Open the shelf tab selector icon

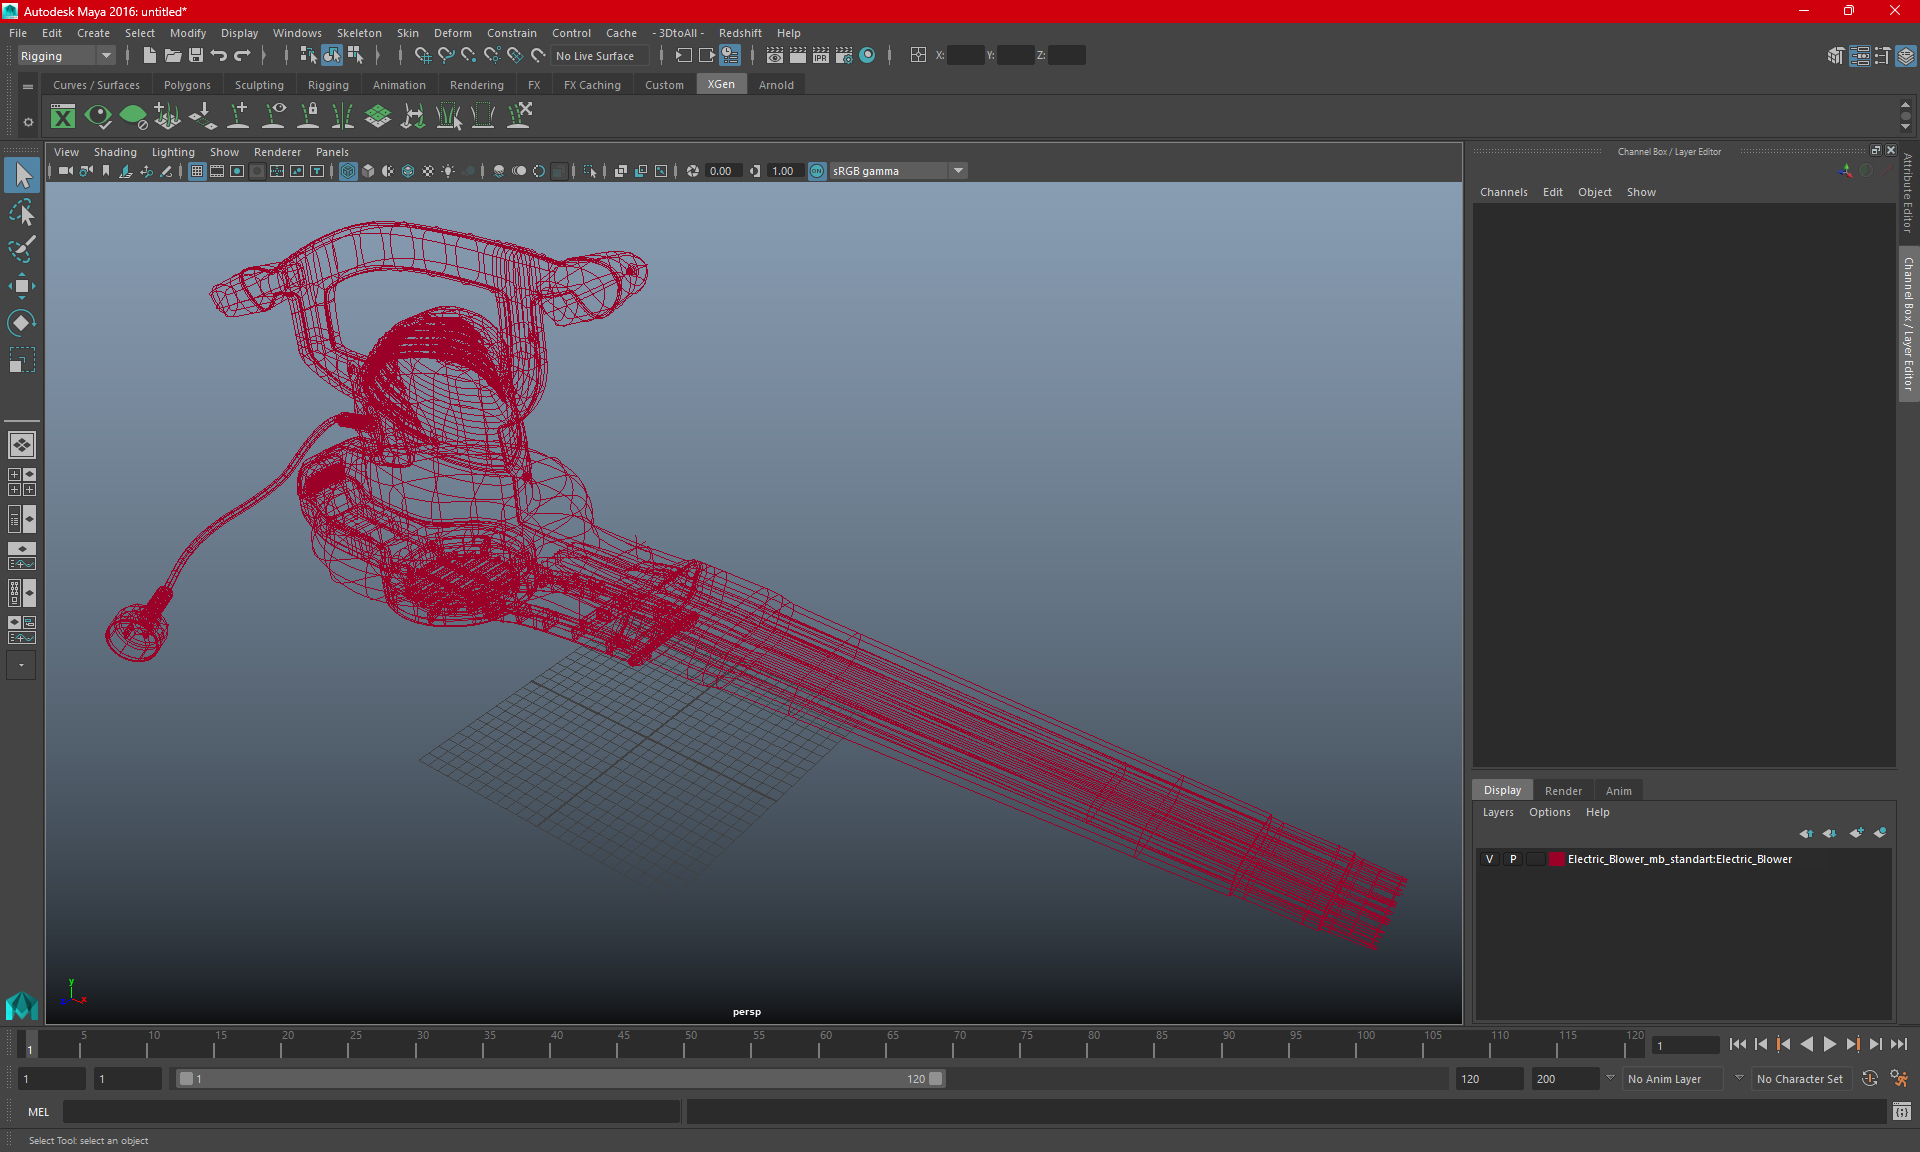click(28, 87)
